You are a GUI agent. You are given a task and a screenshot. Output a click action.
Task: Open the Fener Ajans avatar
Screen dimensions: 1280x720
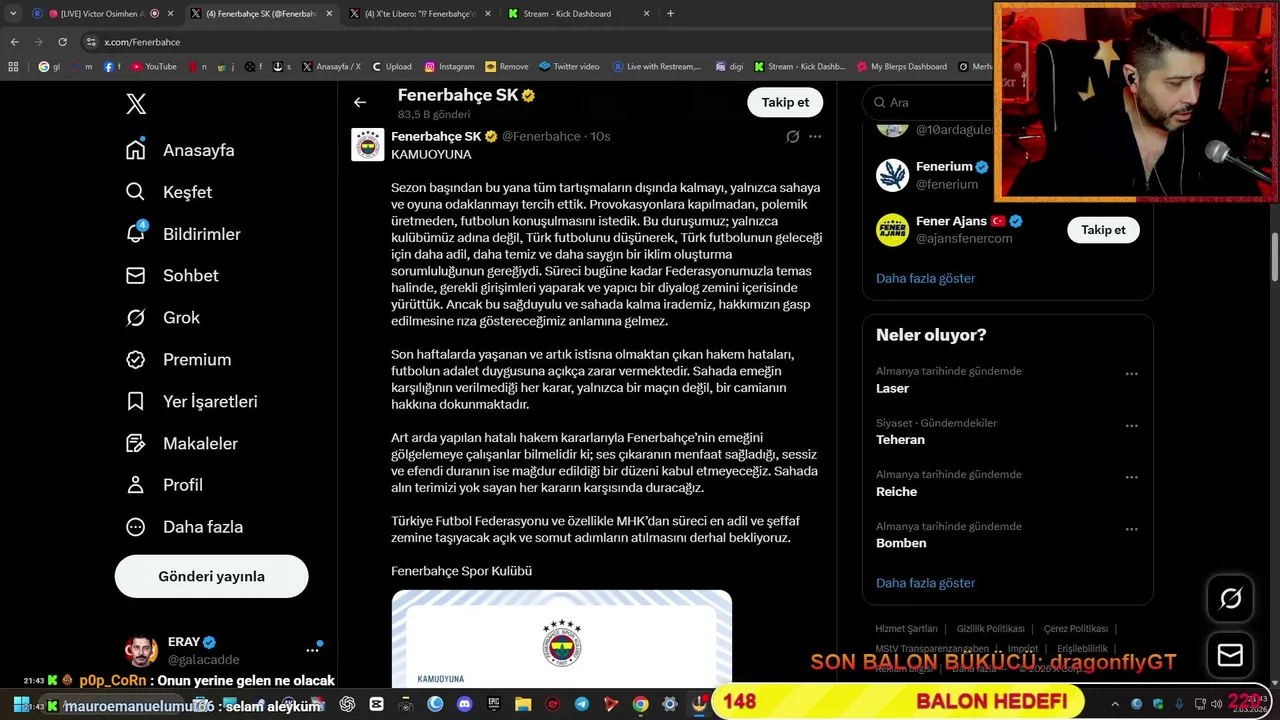[892, 230]
